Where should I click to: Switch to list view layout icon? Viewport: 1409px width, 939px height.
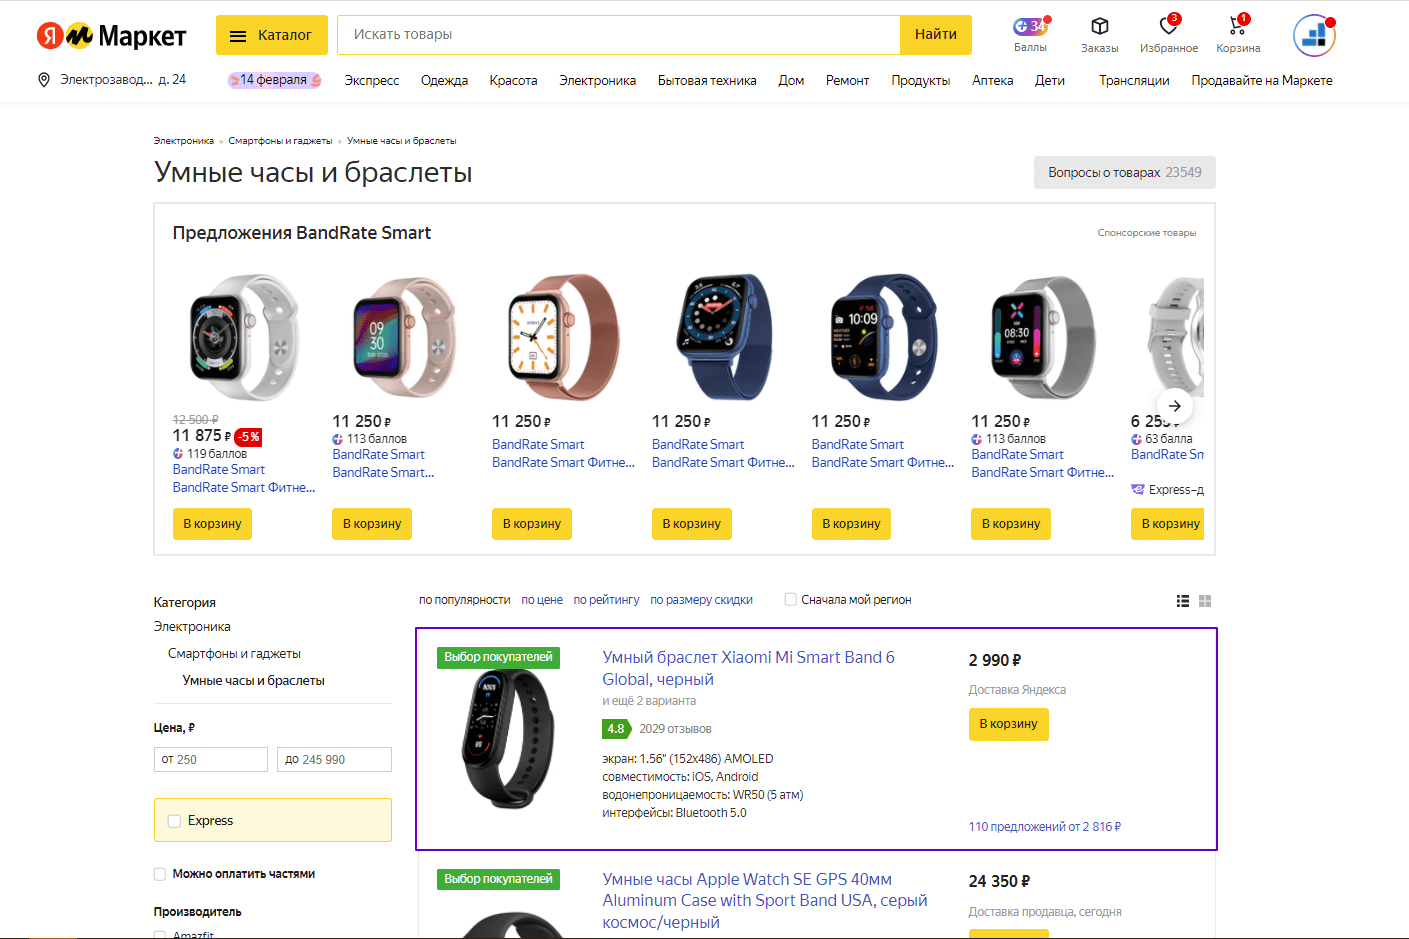click(1183, 601)
